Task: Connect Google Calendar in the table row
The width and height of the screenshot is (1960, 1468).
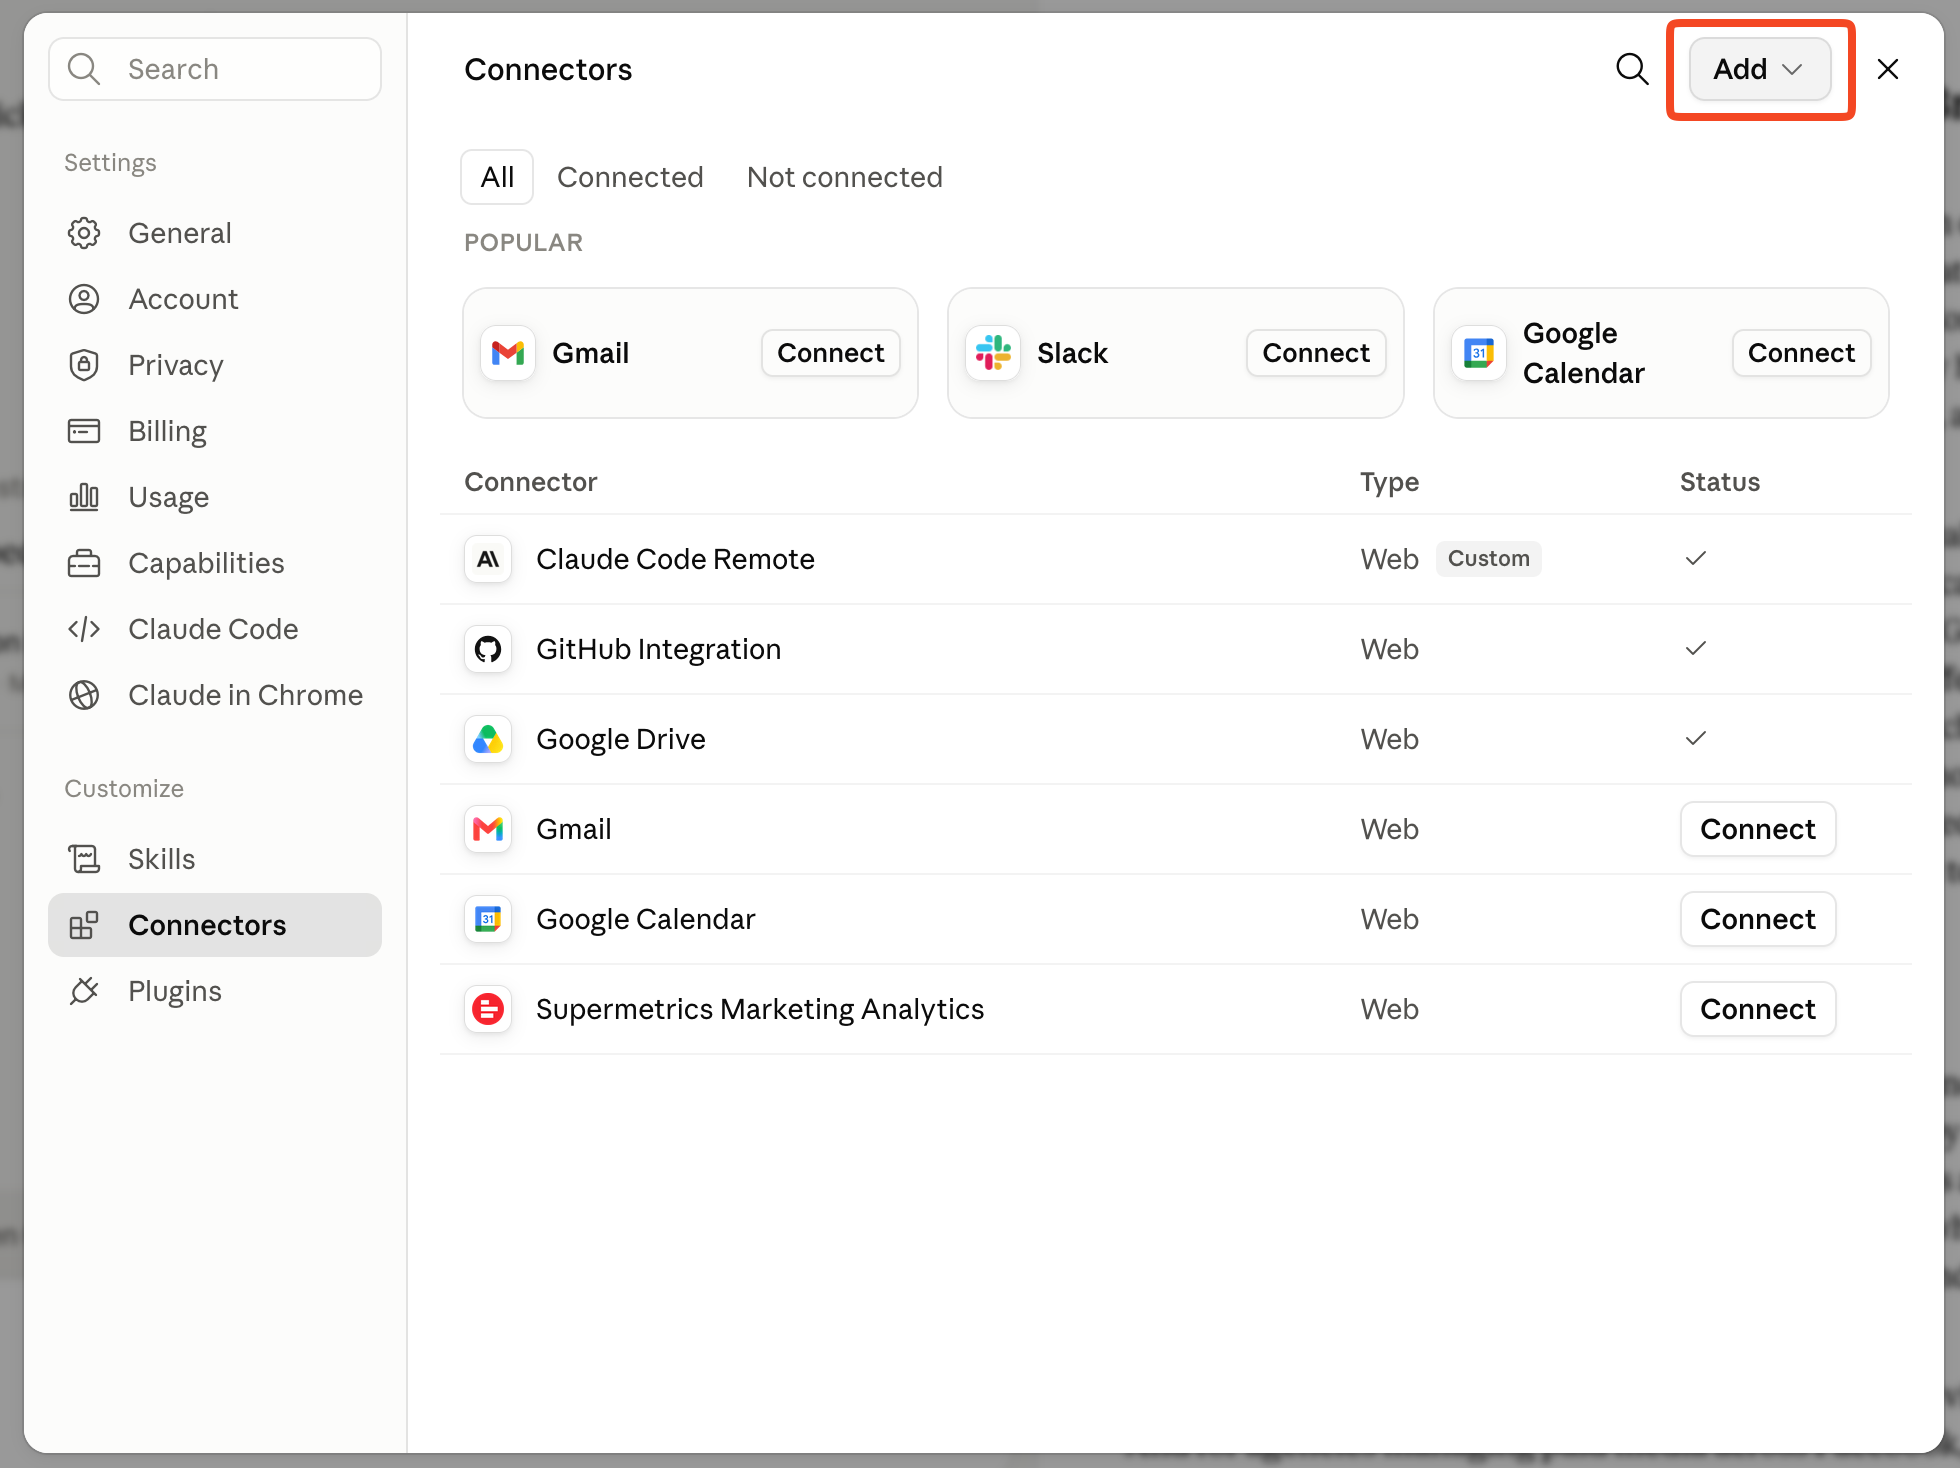Action: pyautogui.click(x=1758, y=919)
